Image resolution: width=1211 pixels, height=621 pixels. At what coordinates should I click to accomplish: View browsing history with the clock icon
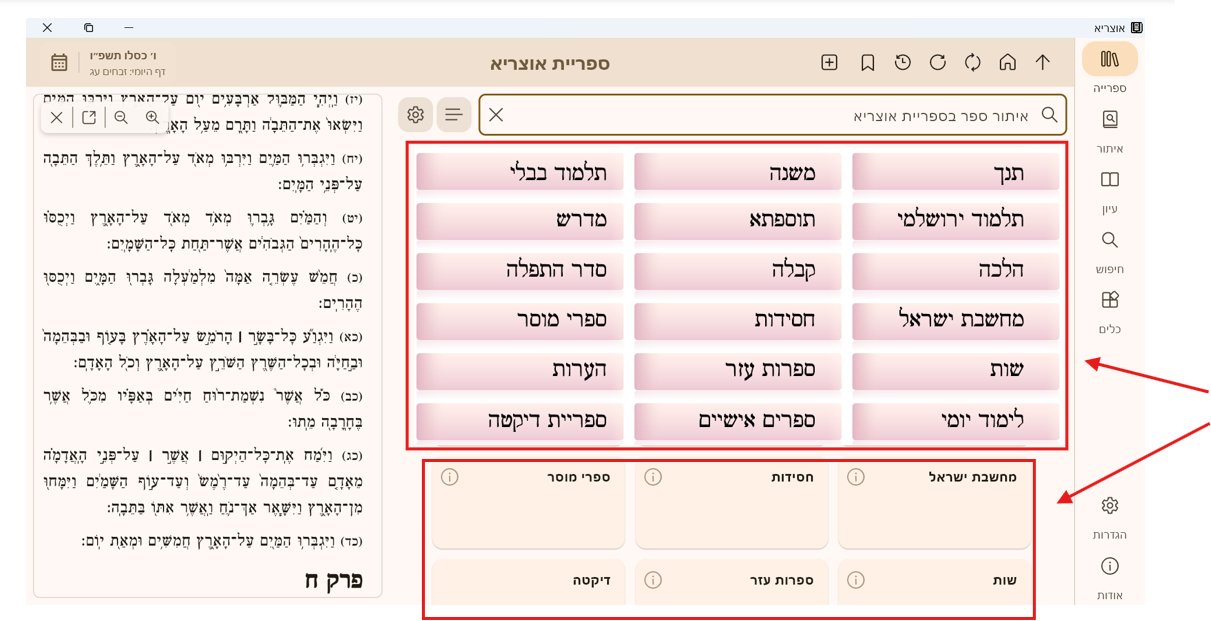[x=902, y=62]
